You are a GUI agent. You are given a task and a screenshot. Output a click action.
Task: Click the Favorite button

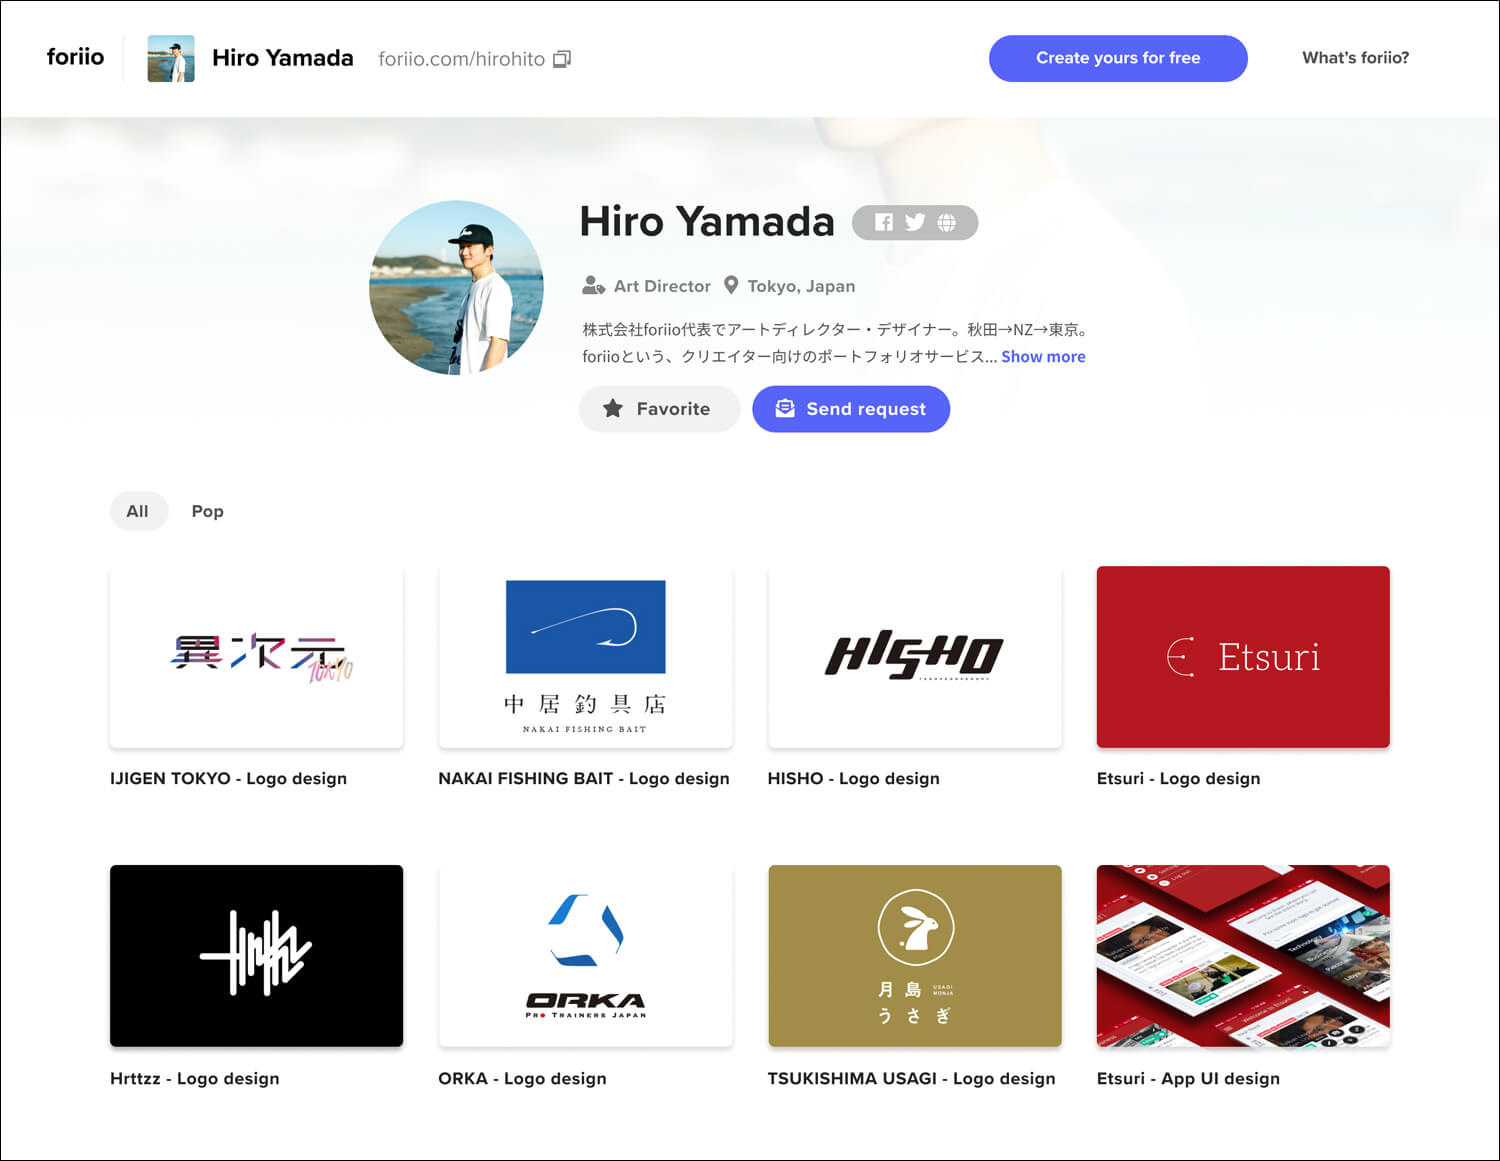(x=659, y=409)
